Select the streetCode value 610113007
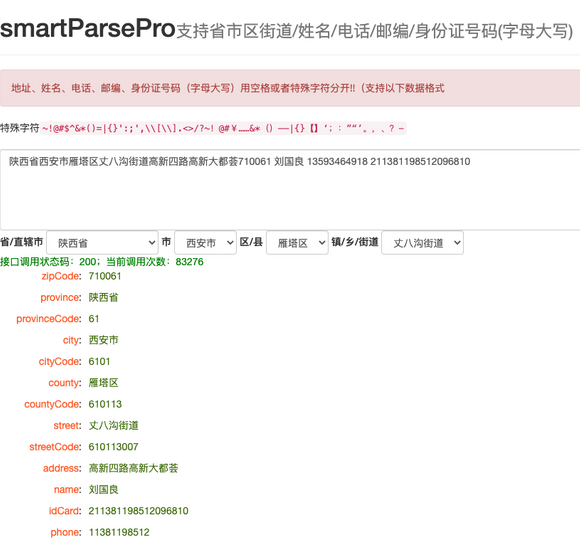Screen dimensions: 580x549 113,447
